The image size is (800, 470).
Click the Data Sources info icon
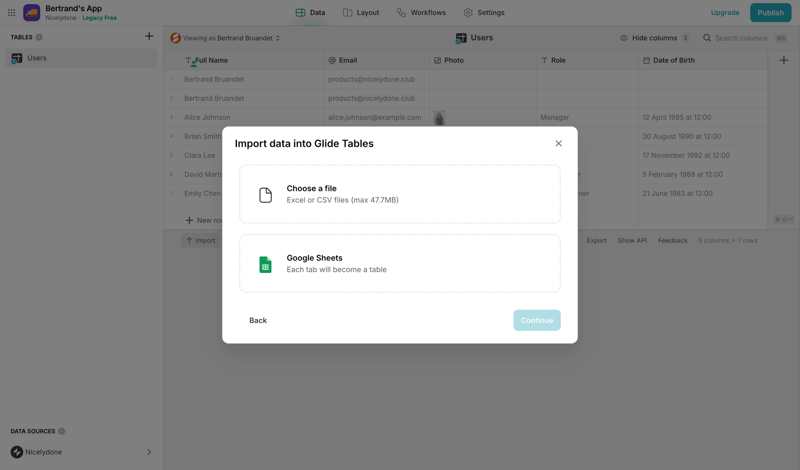click(61, 431)
